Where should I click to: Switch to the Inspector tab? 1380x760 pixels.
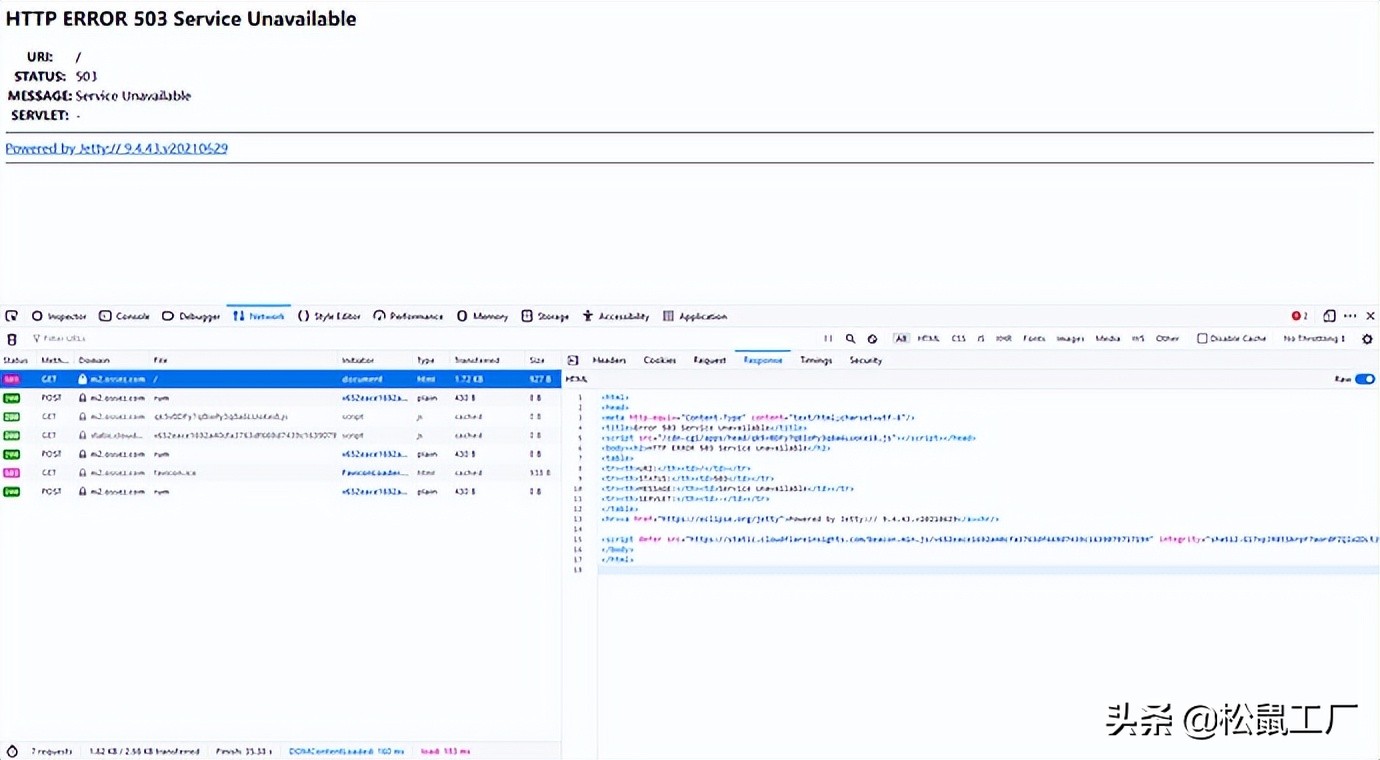[x=59, y=316]
